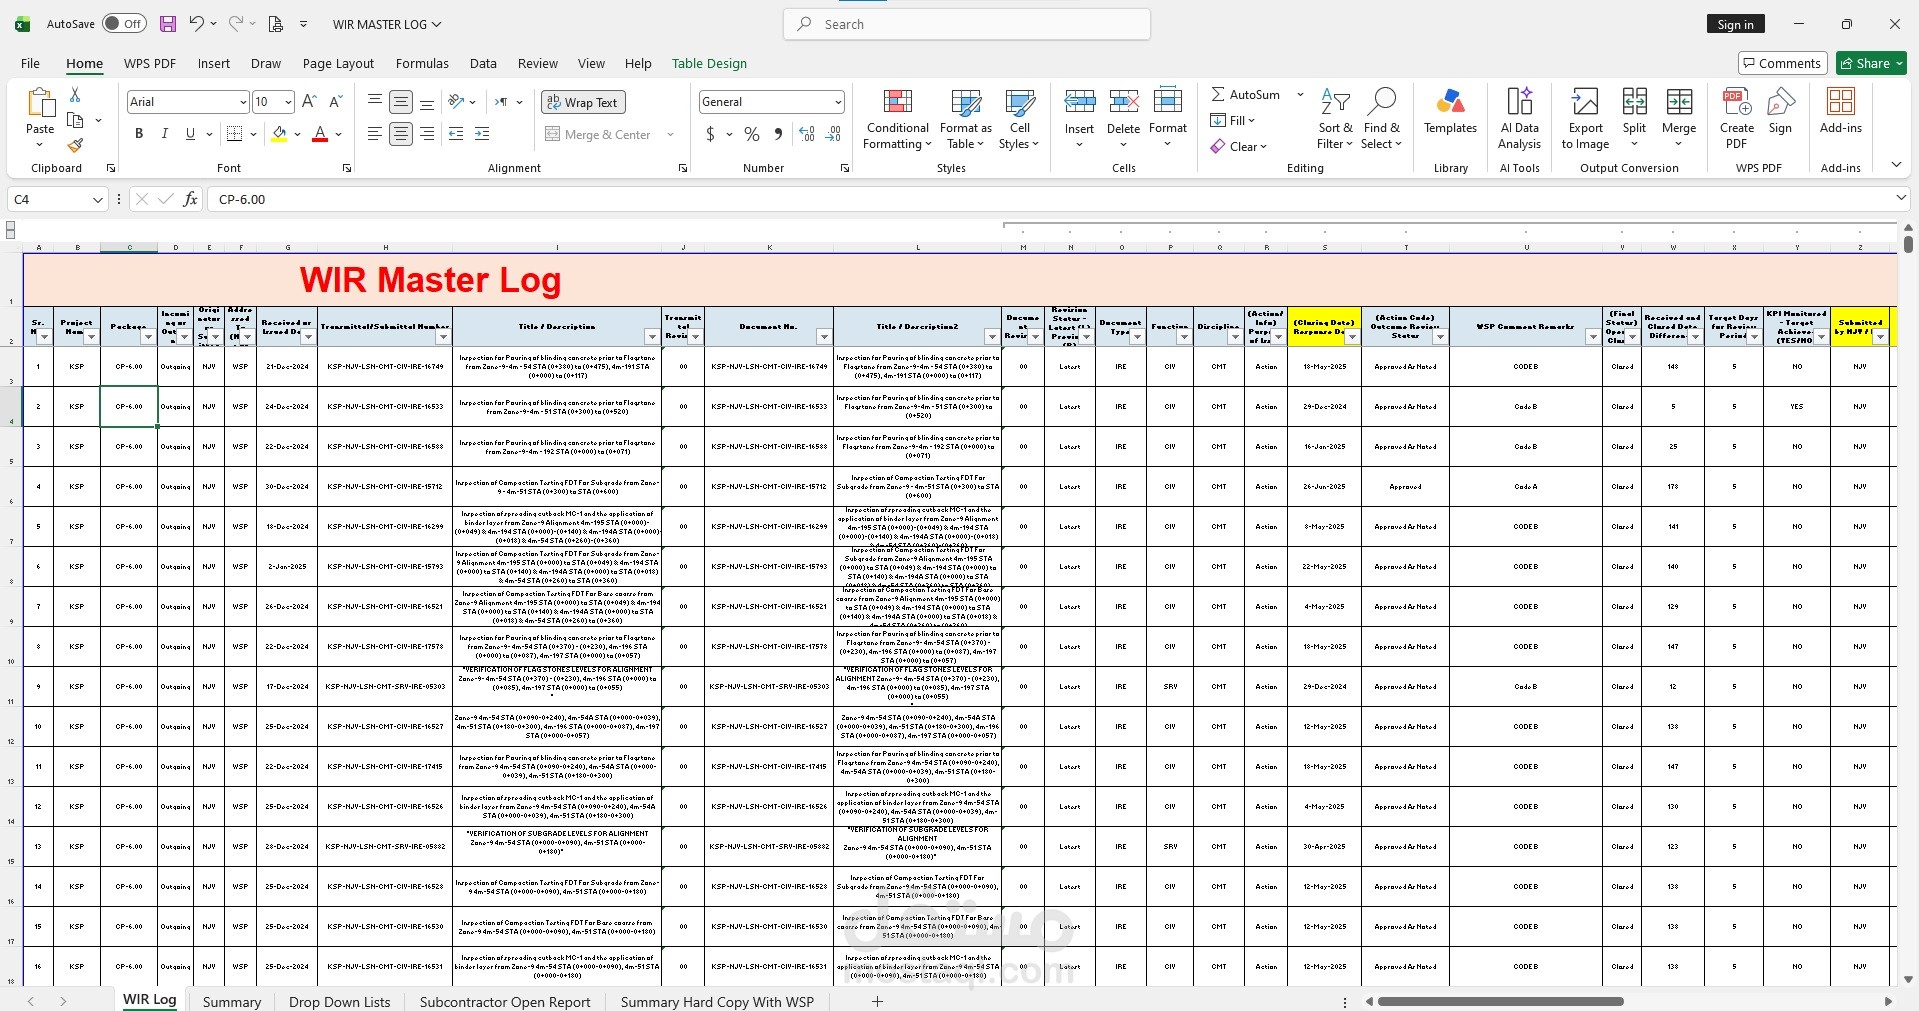1919x1011 pixels.
Task: Open Document No. column filter dropdown
Action: (824, 336)
